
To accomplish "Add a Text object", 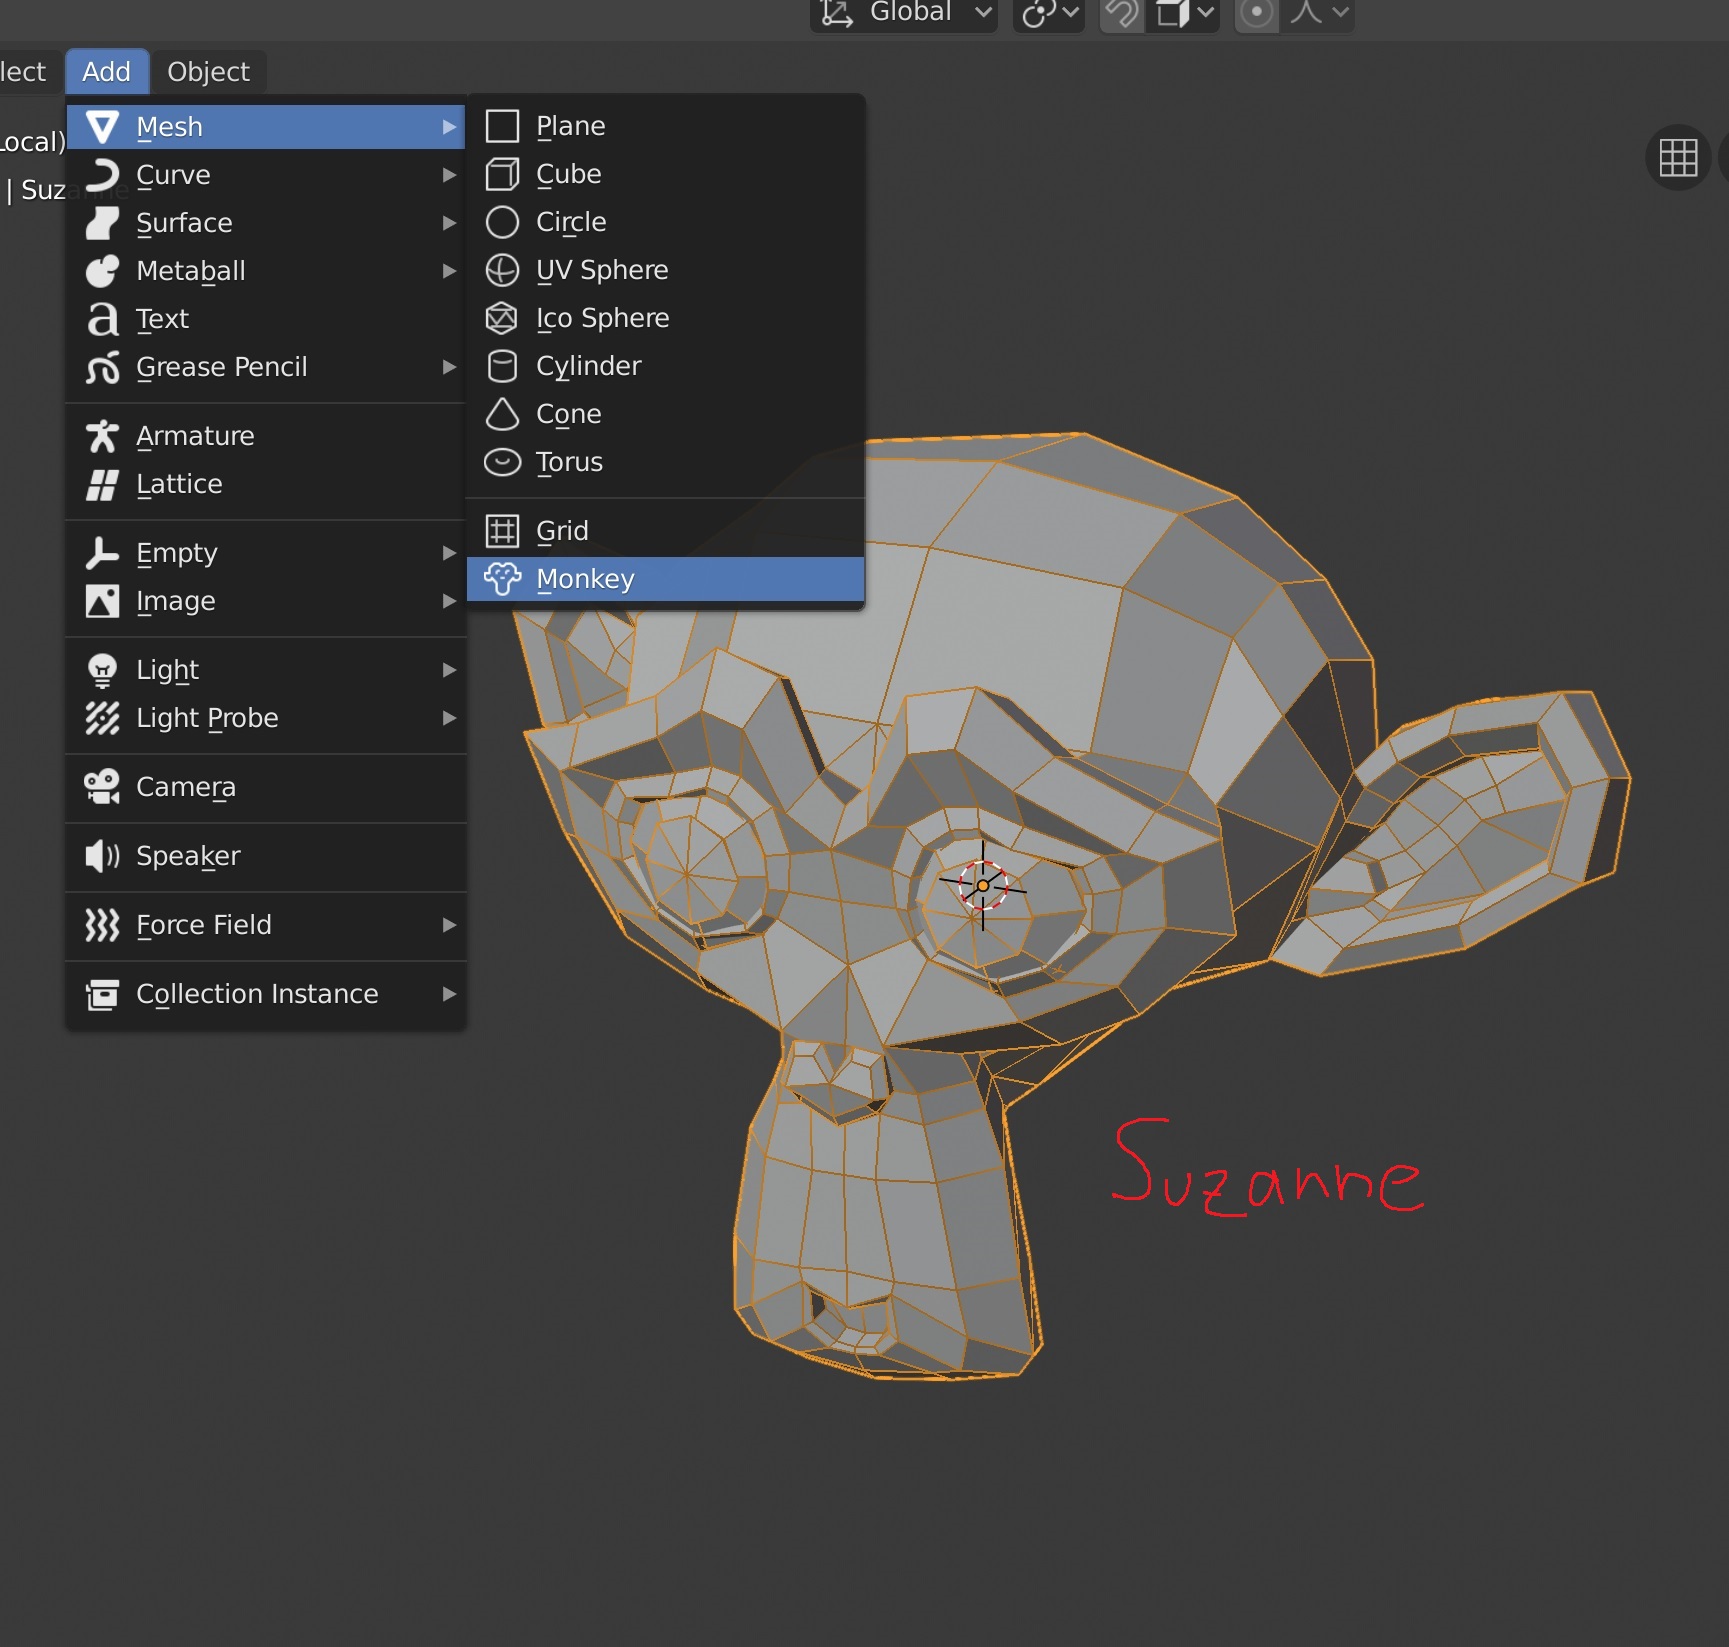I will coord(266,319).
